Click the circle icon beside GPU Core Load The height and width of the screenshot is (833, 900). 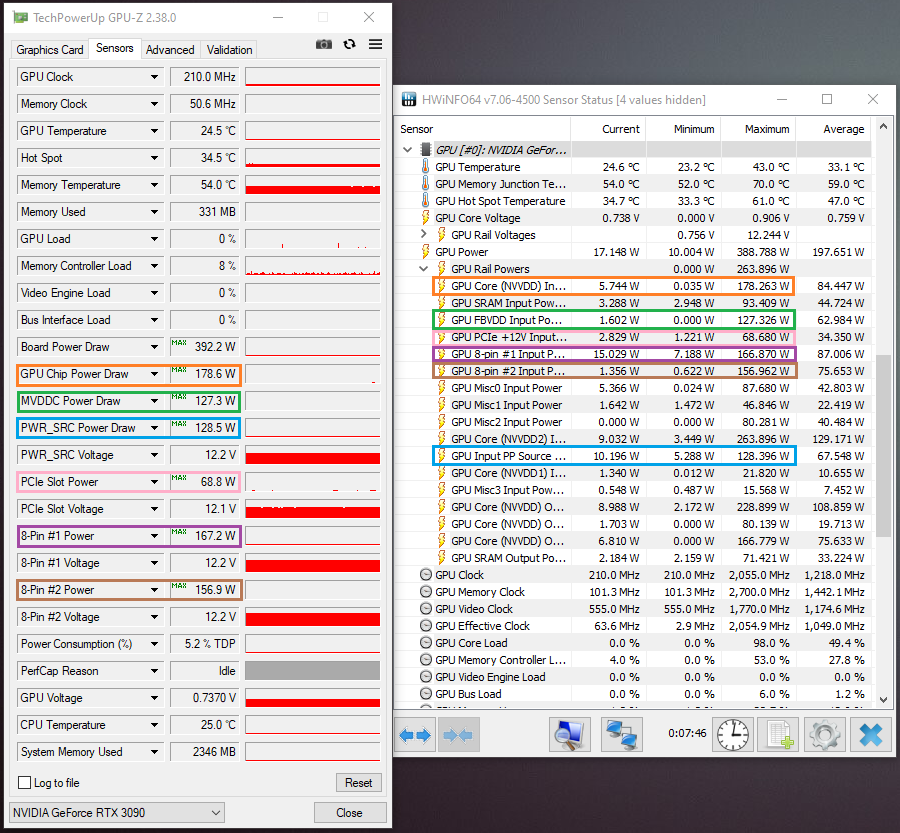(x=426, y=642)
